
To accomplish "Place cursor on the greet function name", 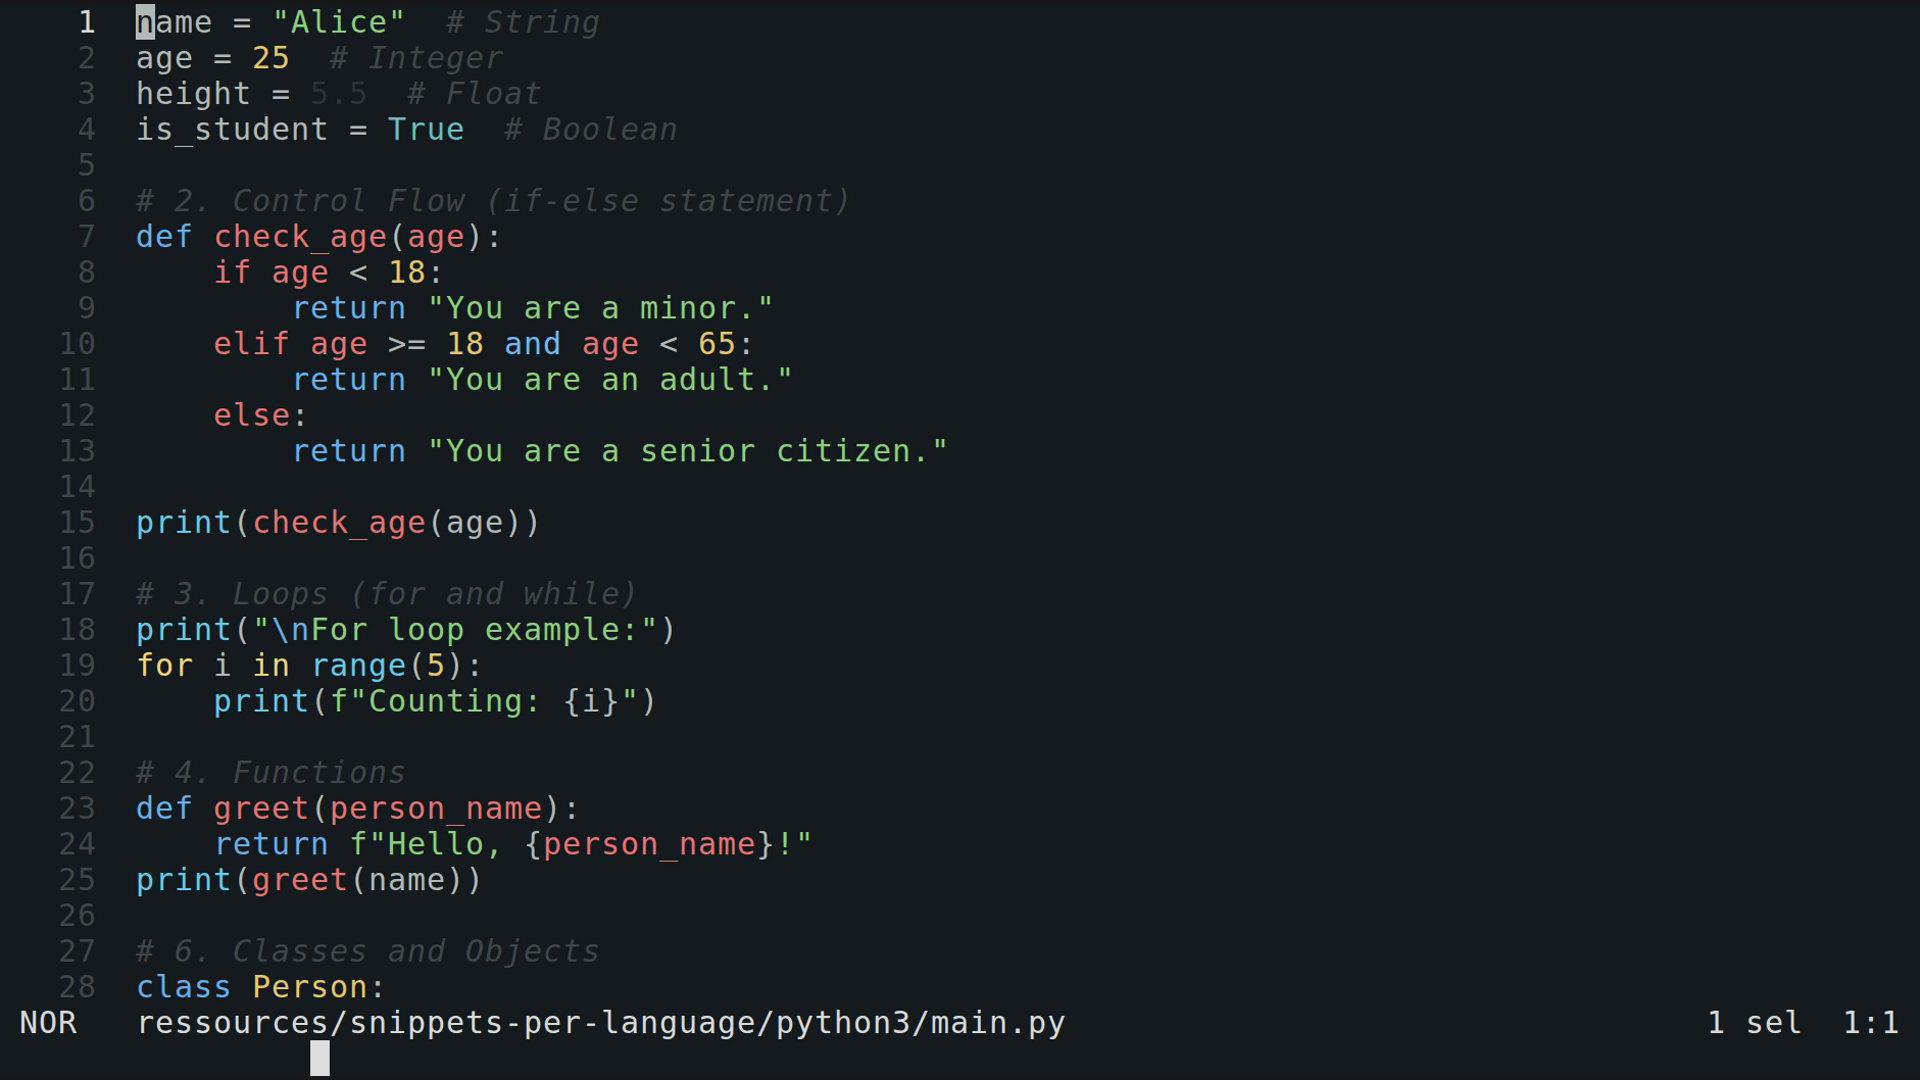I will [260, 807].
